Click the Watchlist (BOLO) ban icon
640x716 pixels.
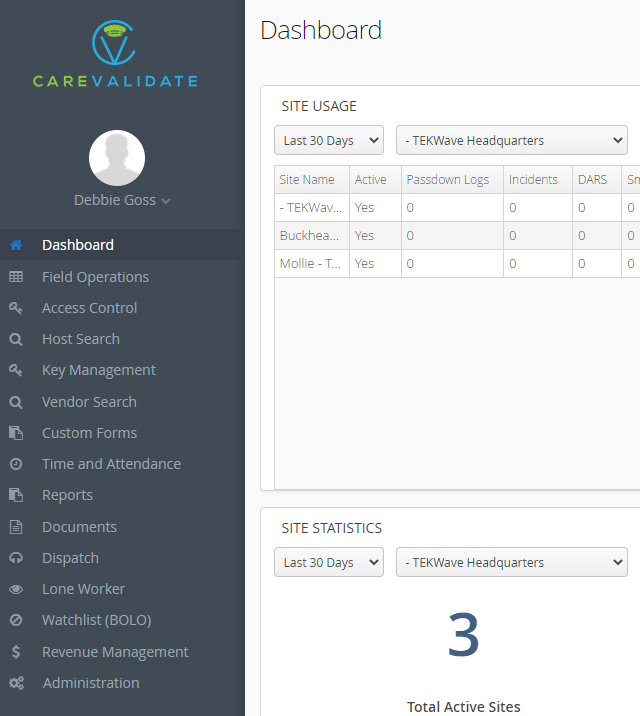[x=16, y=620]
